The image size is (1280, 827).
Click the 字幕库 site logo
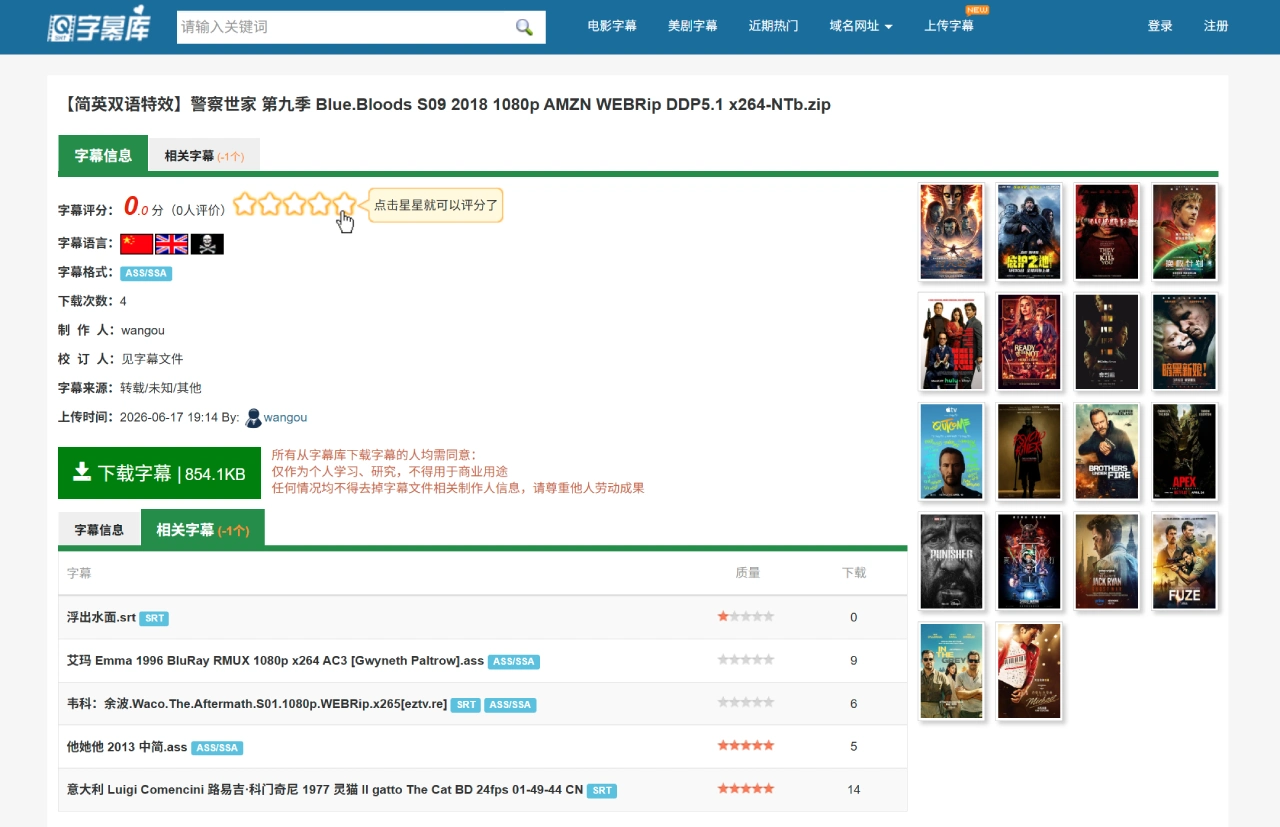pos(98,27)
